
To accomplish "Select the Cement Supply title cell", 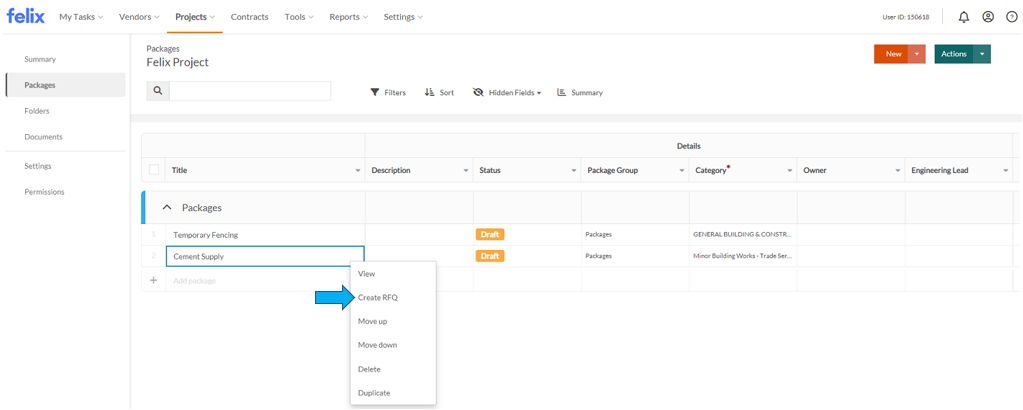I will point(265,257).
